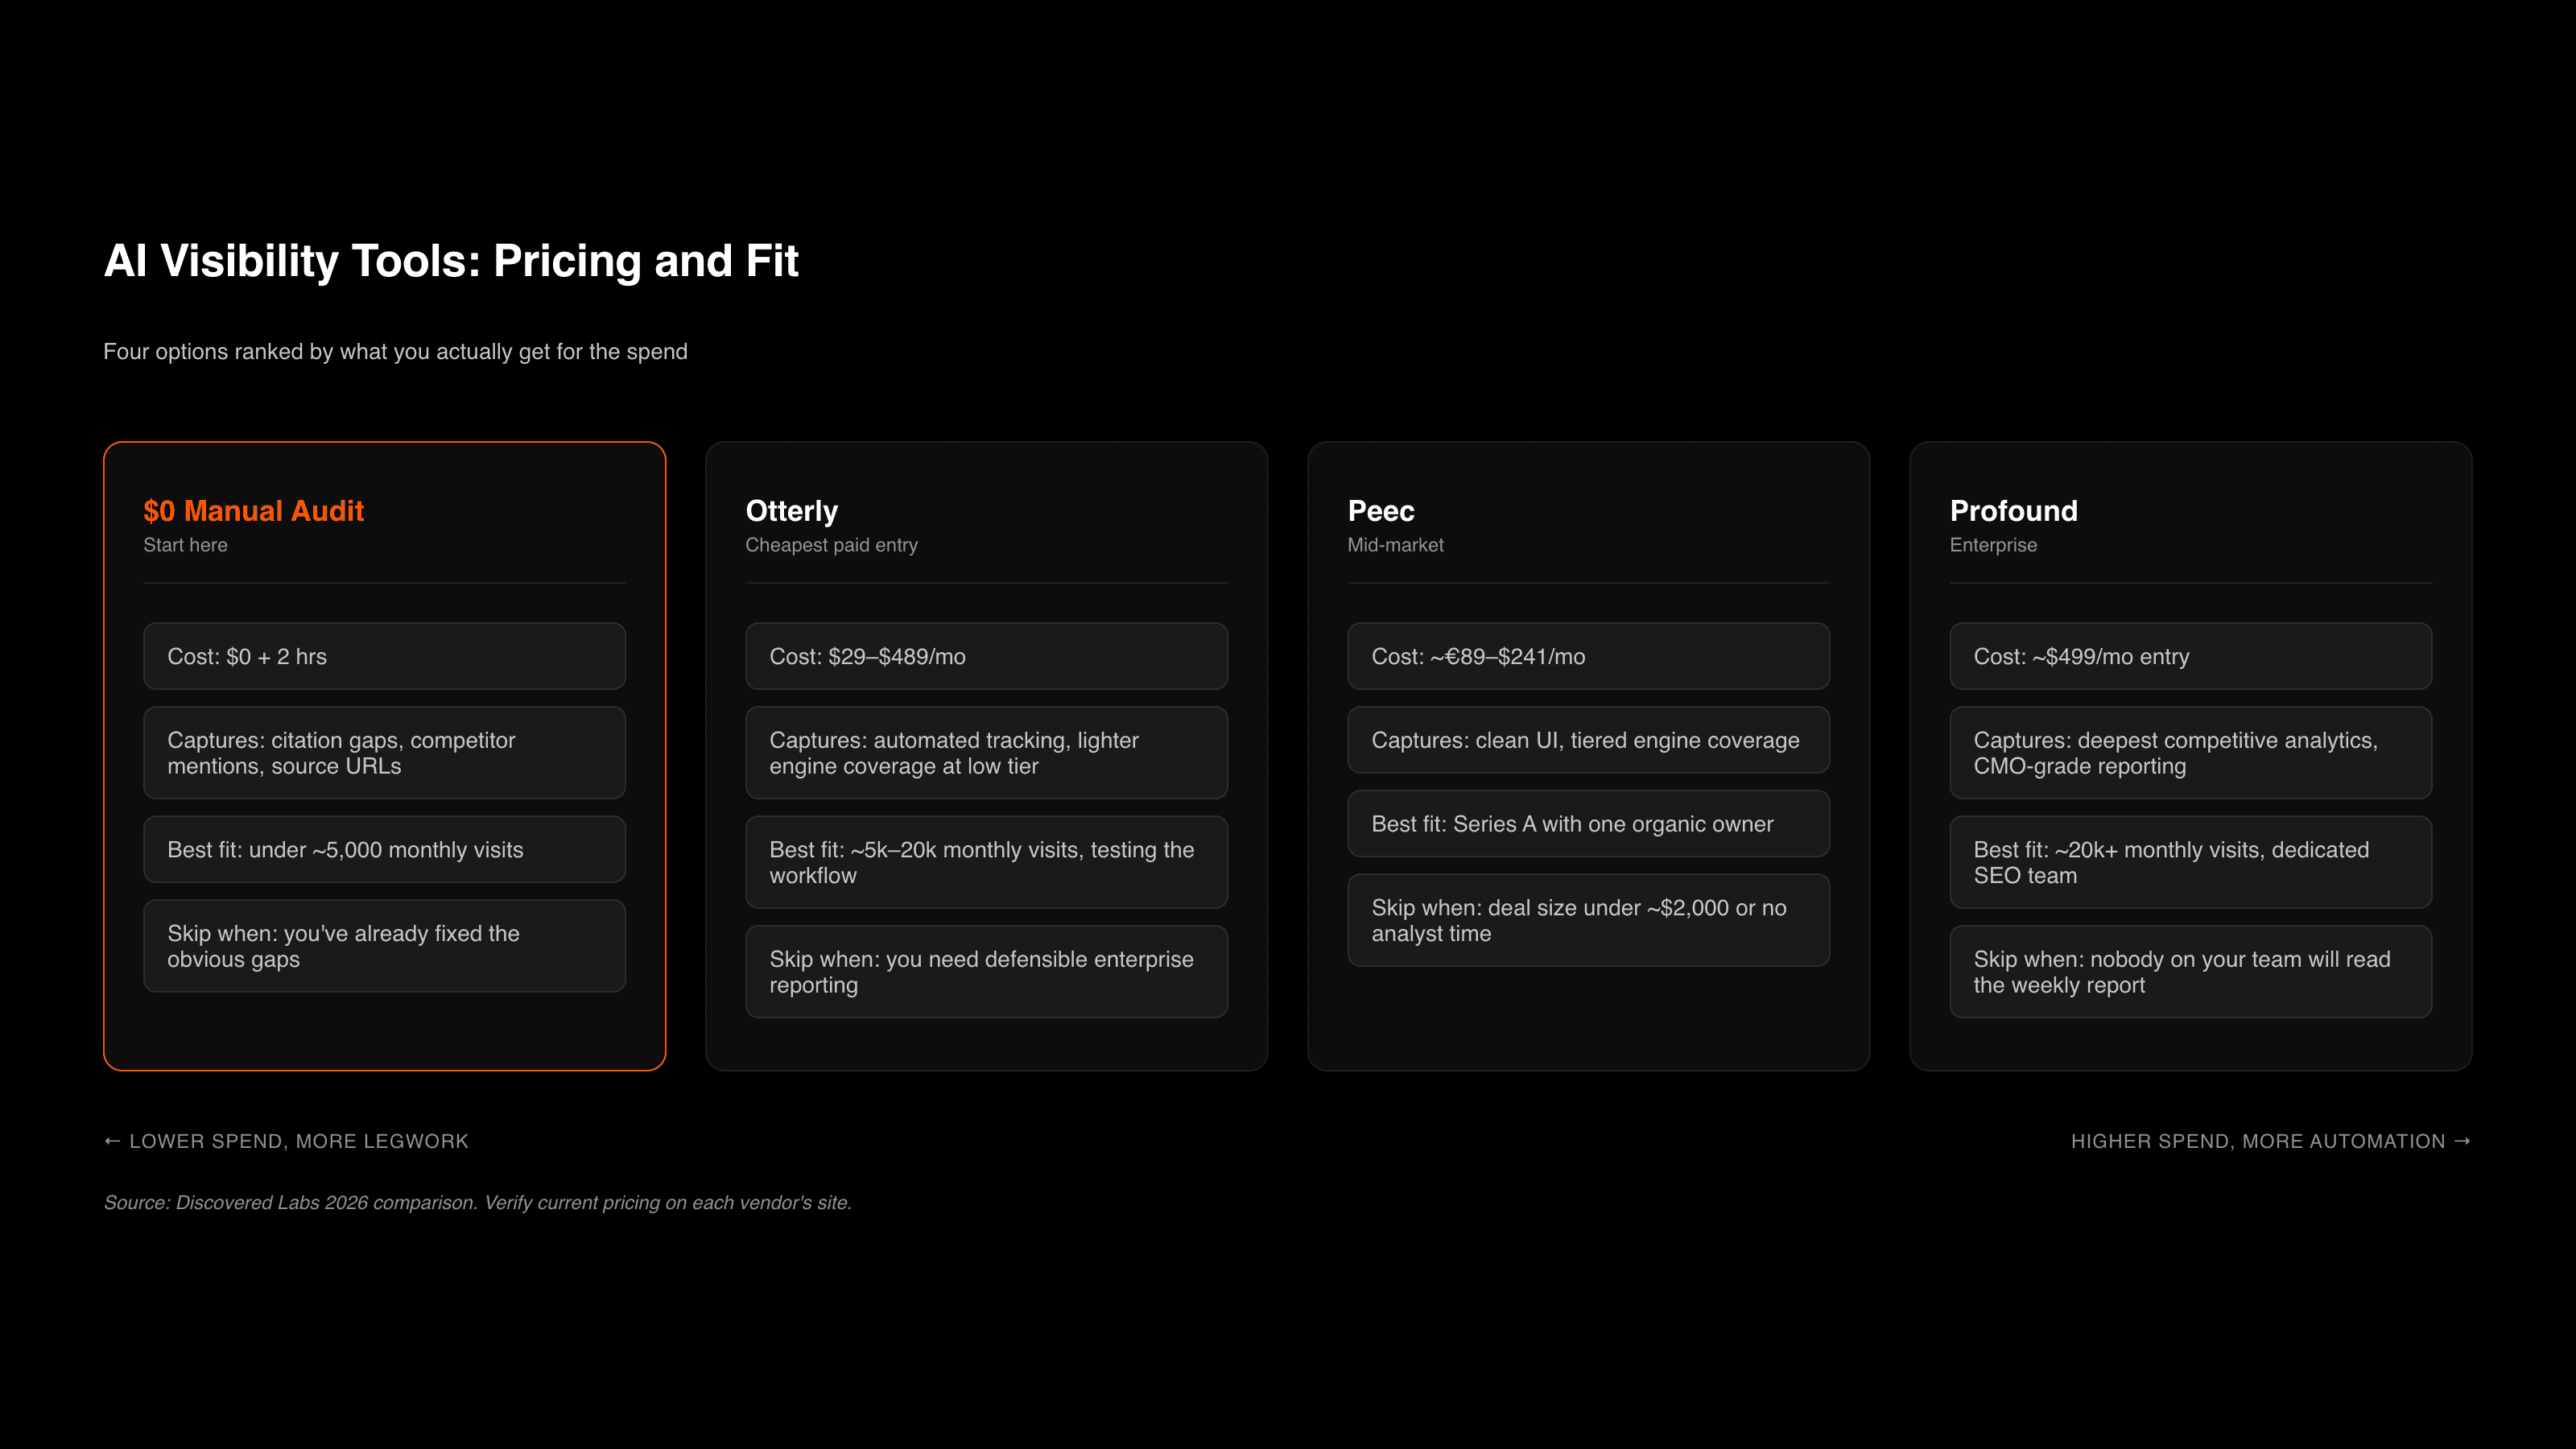This screenshot has height=1449, width=2576.
Task: Select the 'Cheapest paid entry' label
Action: pos(832,545)
